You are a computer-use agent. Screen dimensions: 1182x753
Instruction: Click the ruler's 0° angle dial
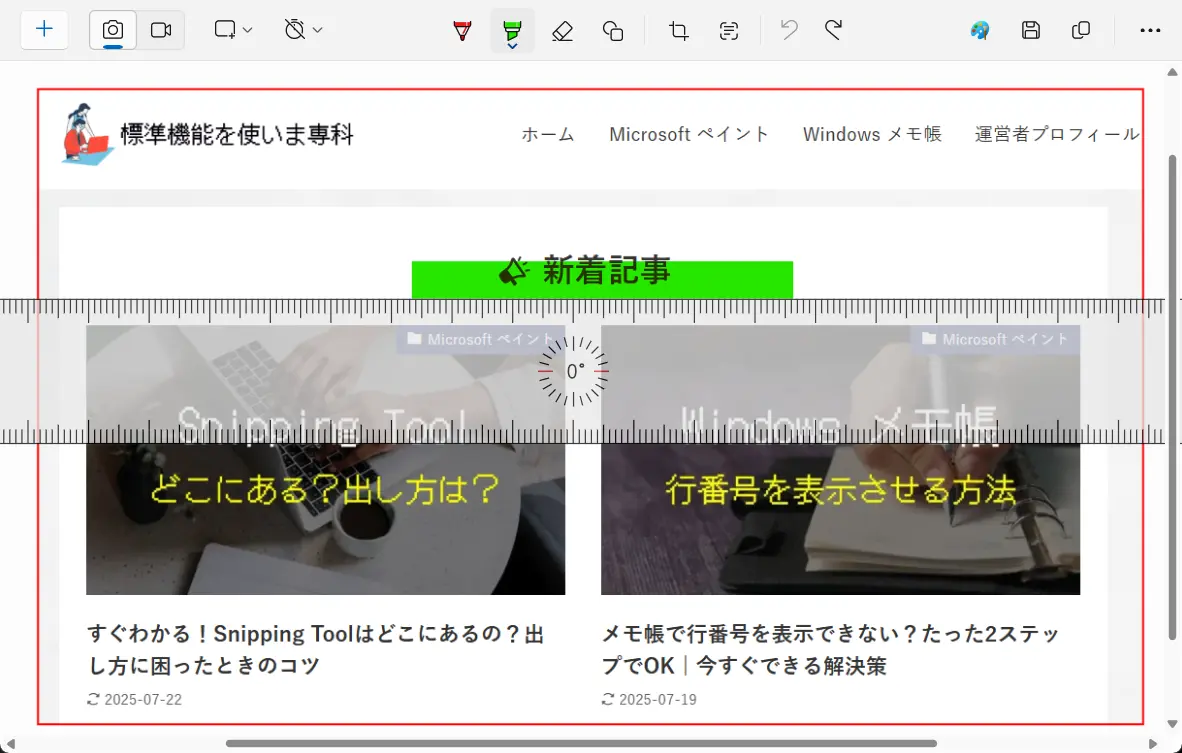point(574,372)
